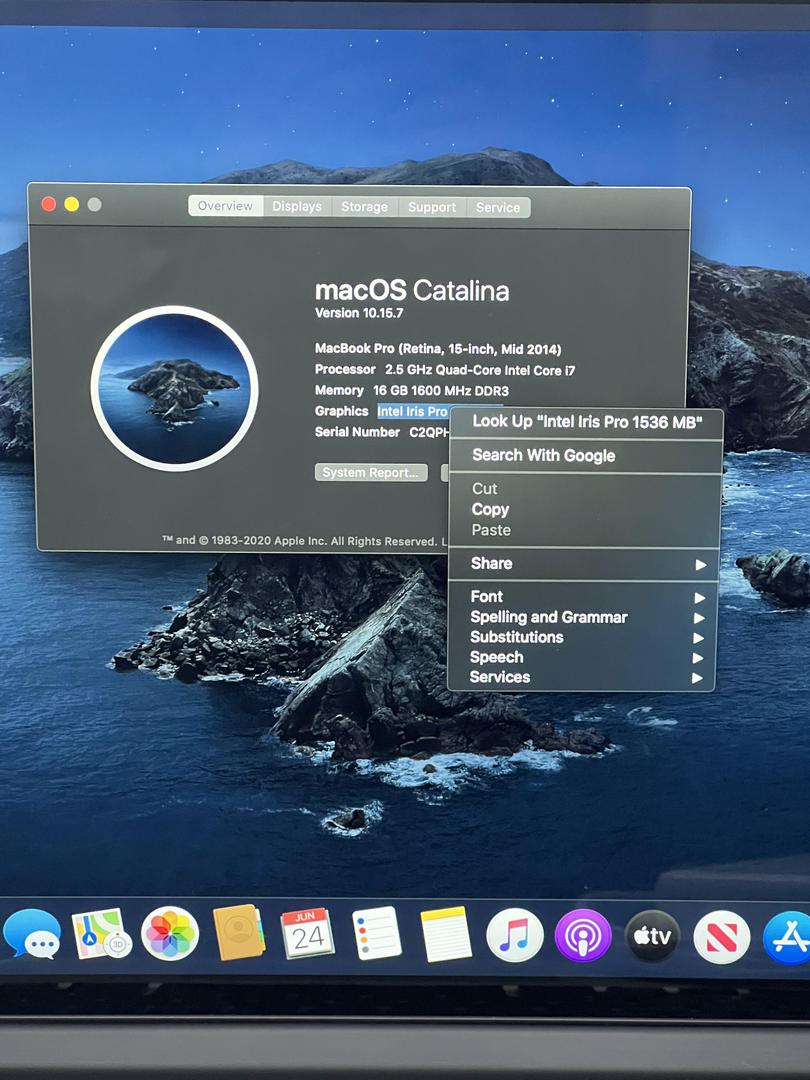Viewport: 810px width, 1080px height.
Task: Open the Photos app in the Dock
Action: (x=170, y=934)
